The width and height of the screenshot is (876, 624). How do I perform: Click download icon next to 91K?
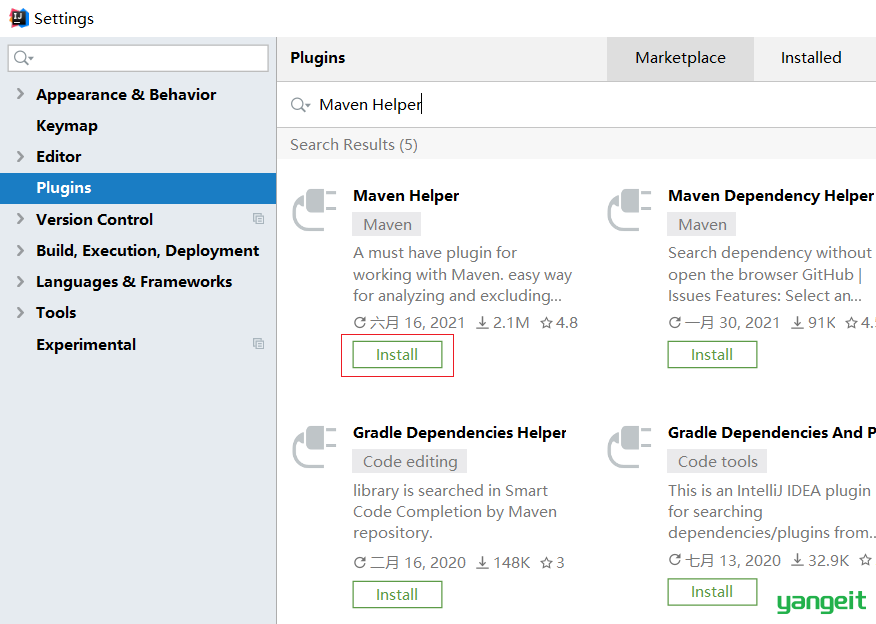point(798,323)
